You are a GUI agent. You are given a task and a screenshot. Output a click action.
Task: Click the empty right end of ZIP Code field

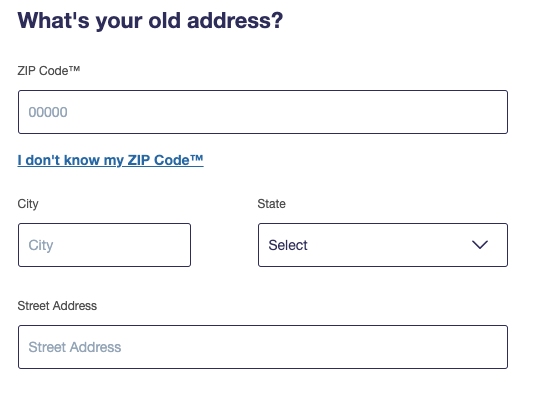[x=455, y=112]
